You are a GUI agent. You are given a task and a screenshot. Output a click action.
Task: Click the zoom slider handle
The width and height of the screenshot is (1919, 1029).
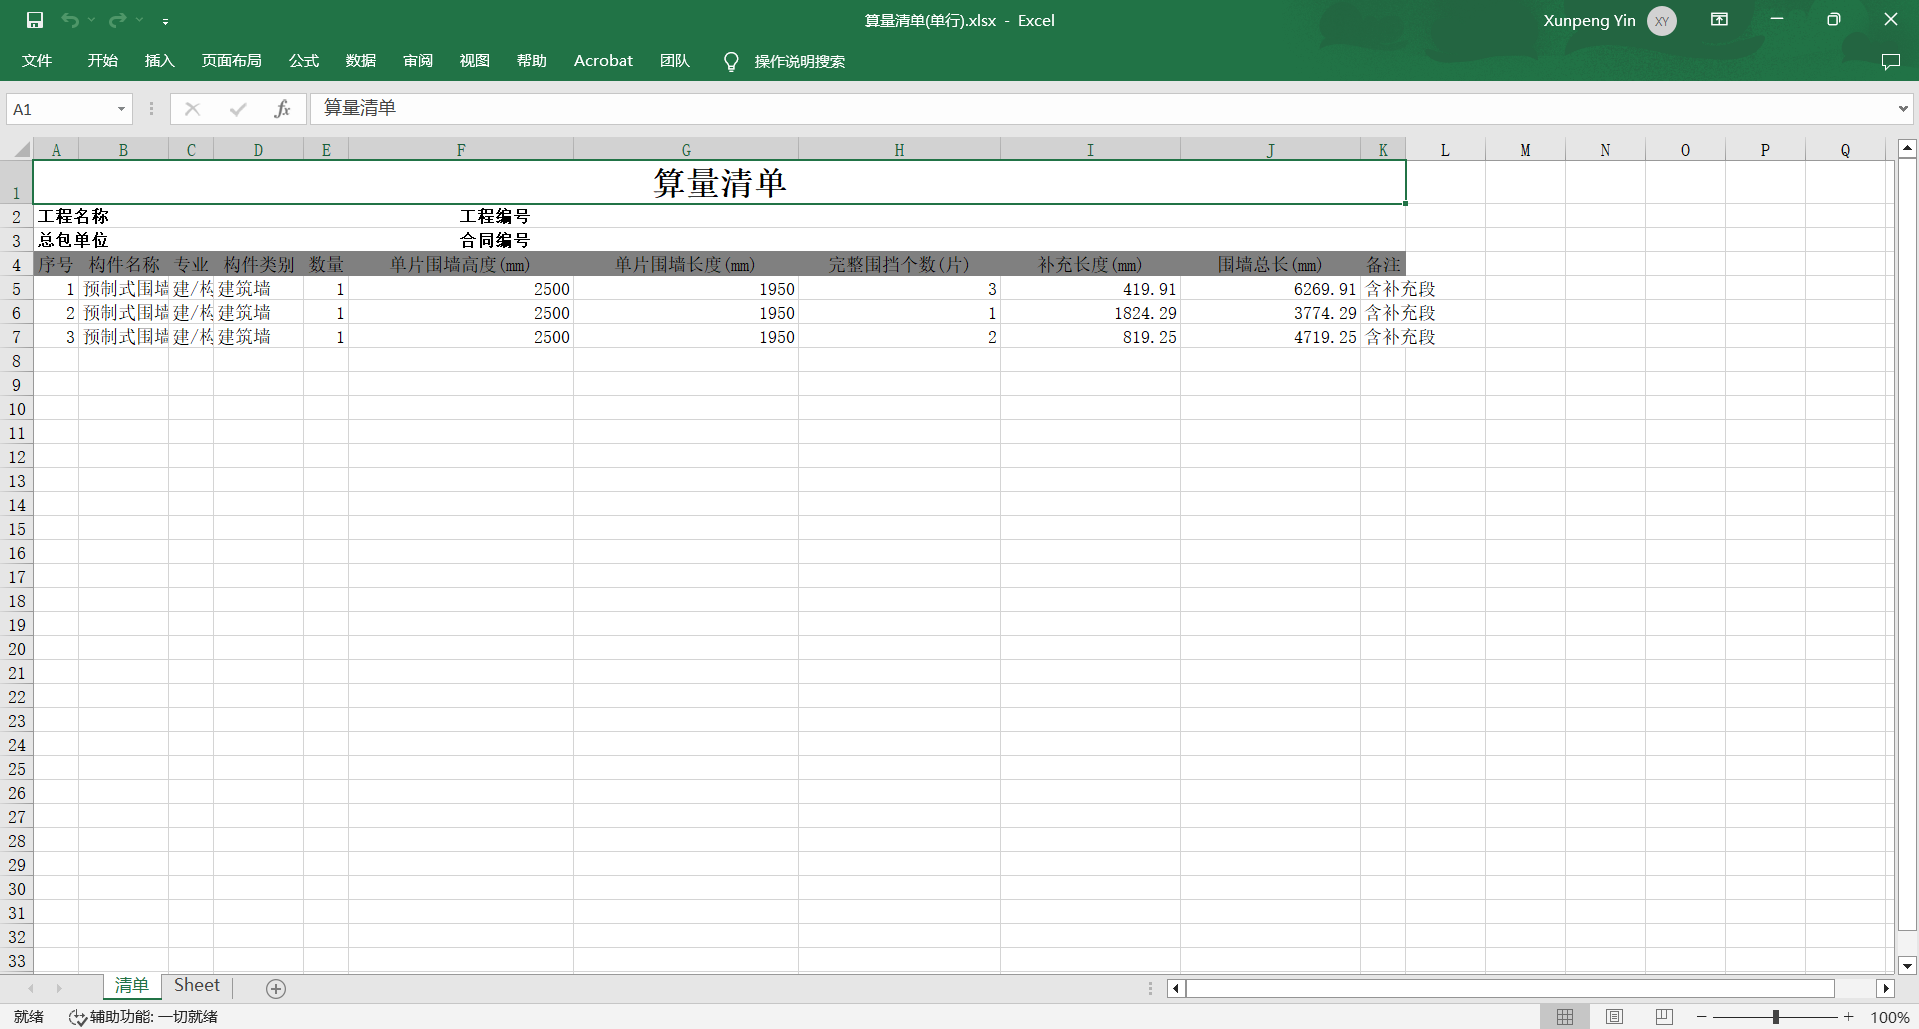[1776, 1017]
